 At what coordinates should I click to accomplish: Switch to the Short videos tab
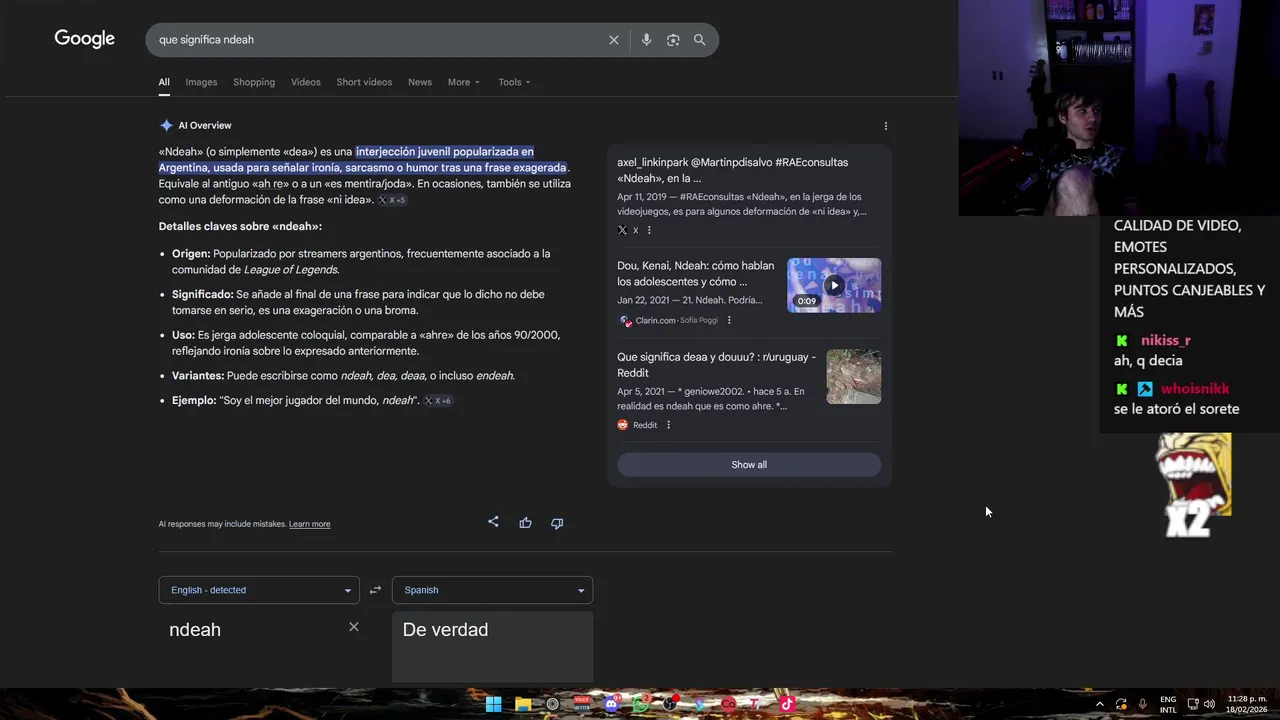[x=364, y=82]
